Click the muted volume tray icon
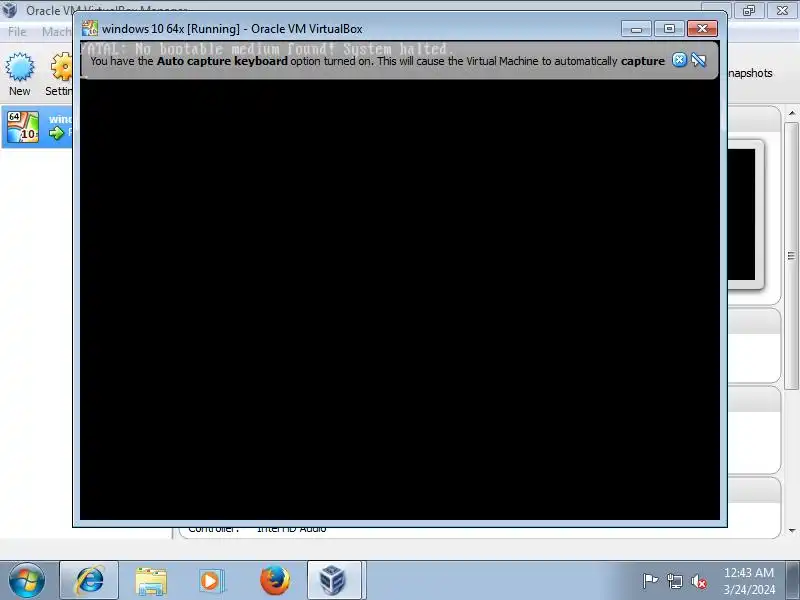 tap(699, 581)
